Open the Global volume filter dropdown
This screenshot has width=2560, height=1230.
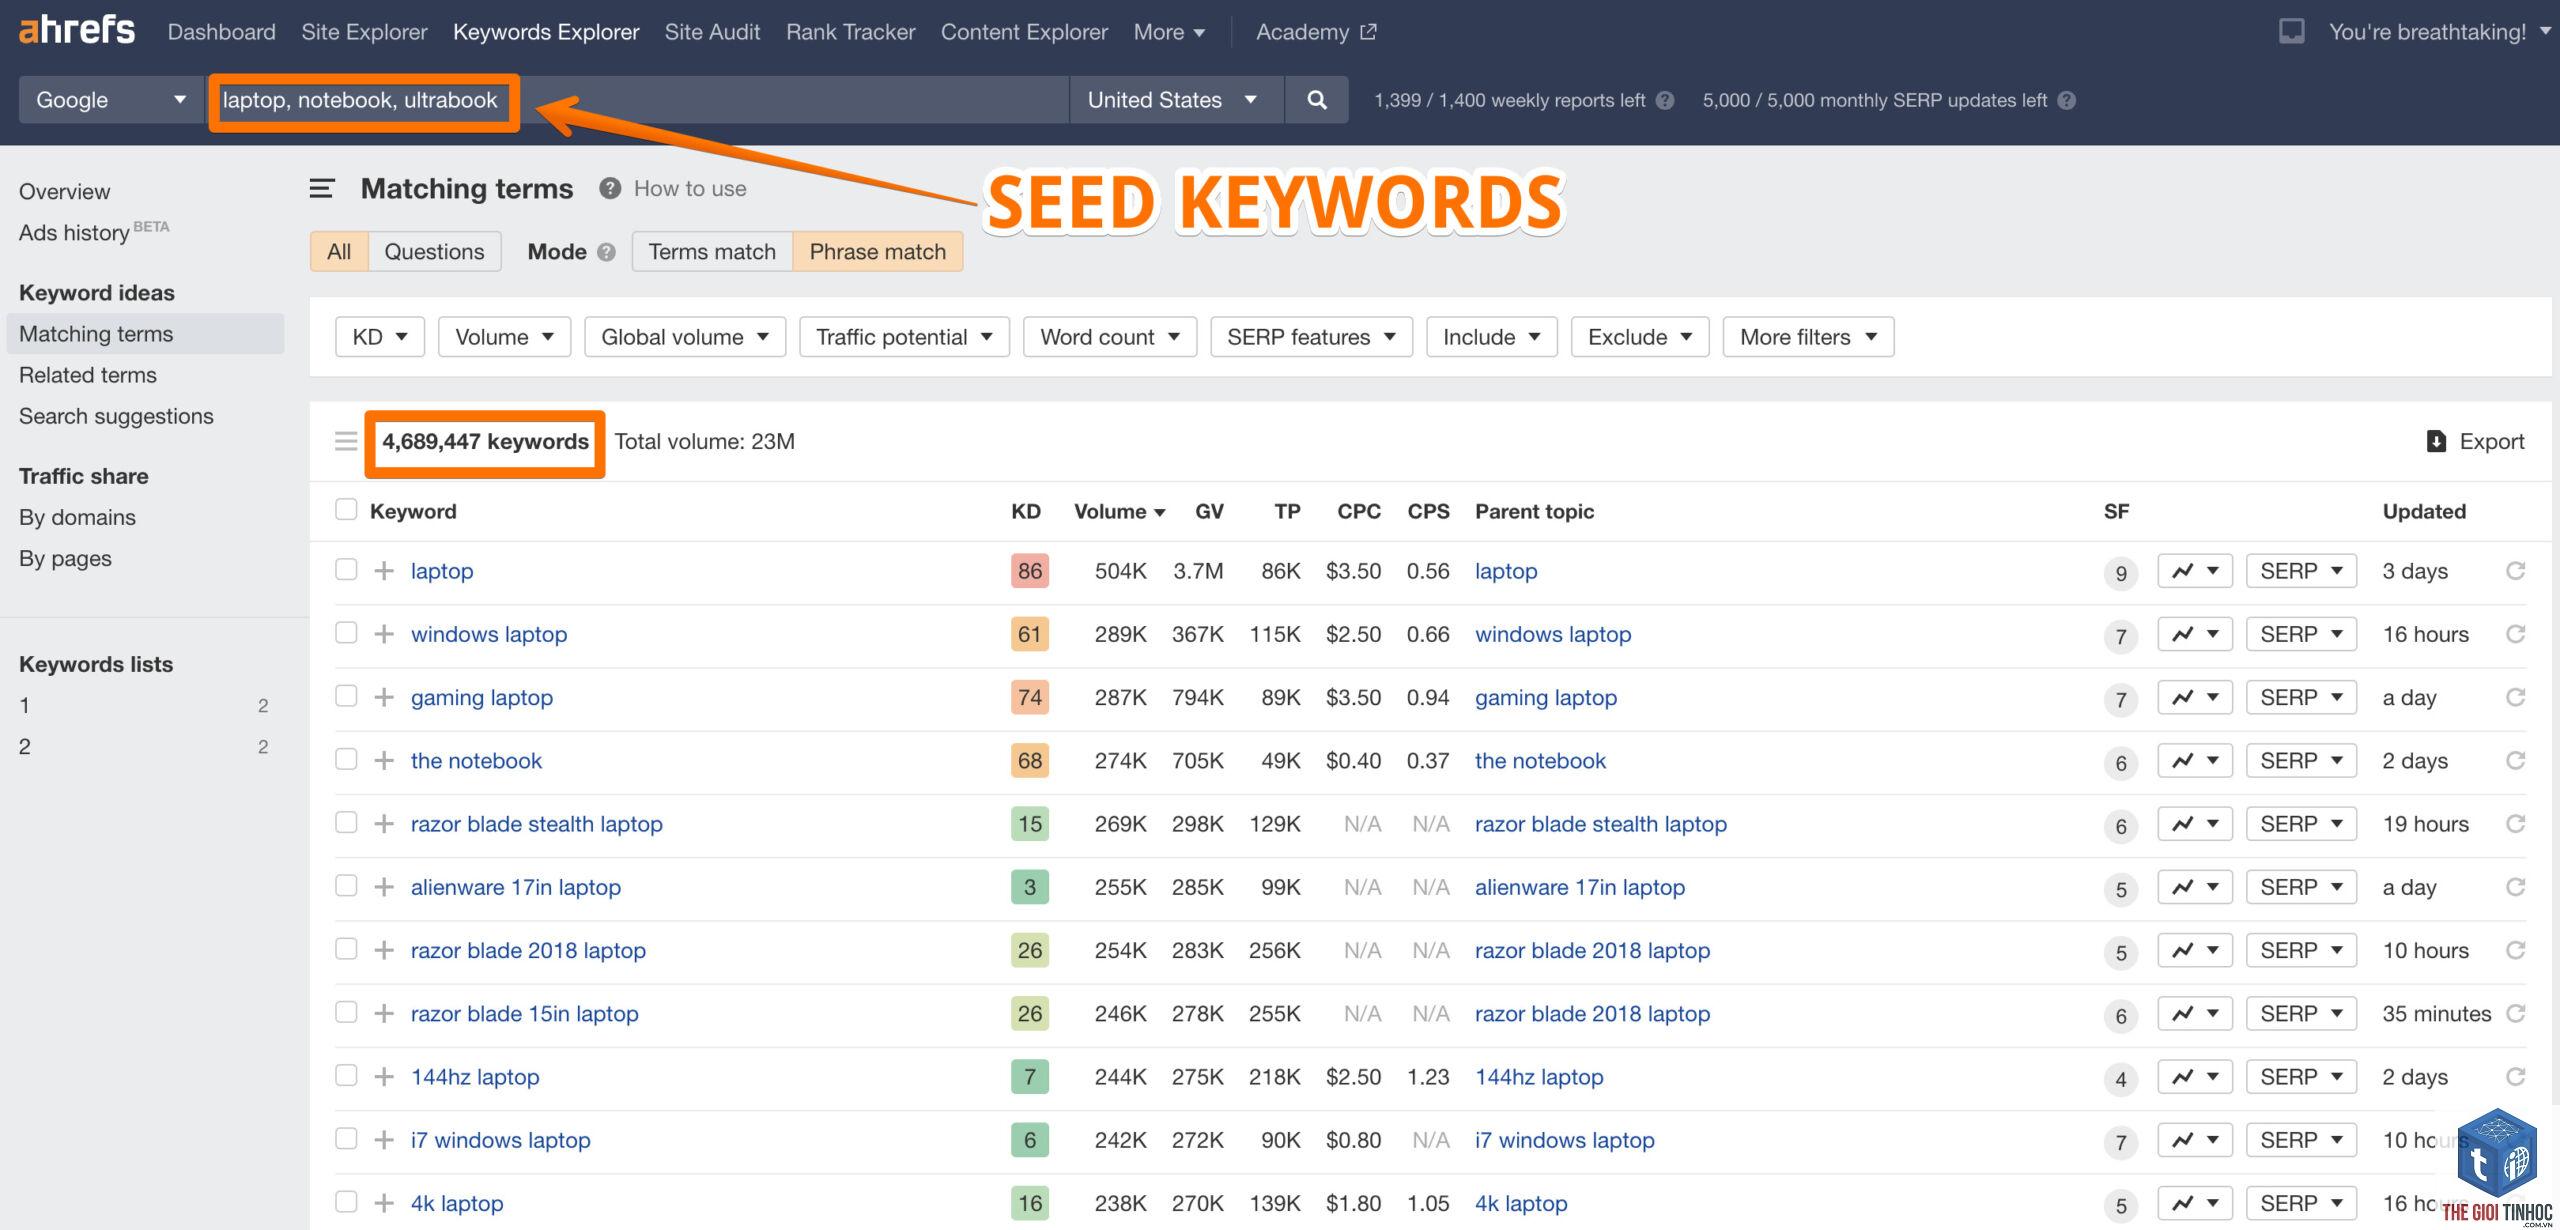tap(685, 337)
